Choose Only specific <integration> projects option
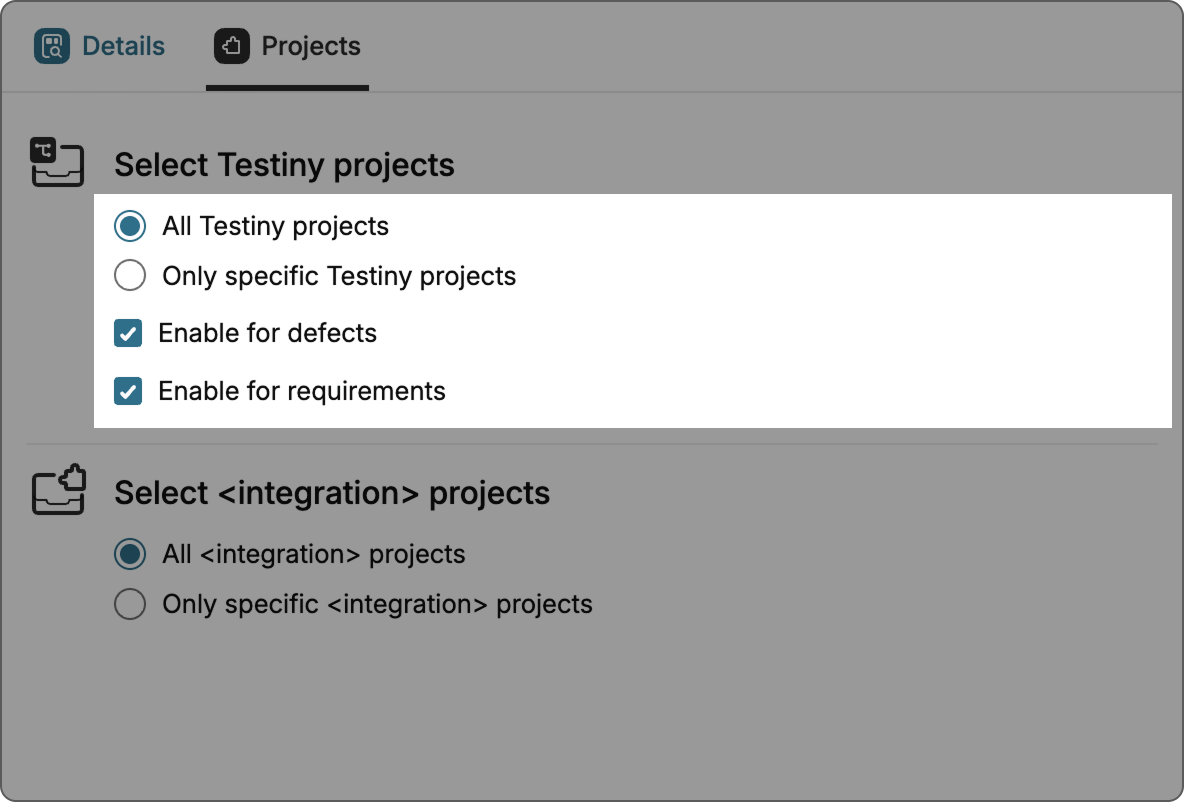Viewport: 1184px width, 802px height. (130, 604)
